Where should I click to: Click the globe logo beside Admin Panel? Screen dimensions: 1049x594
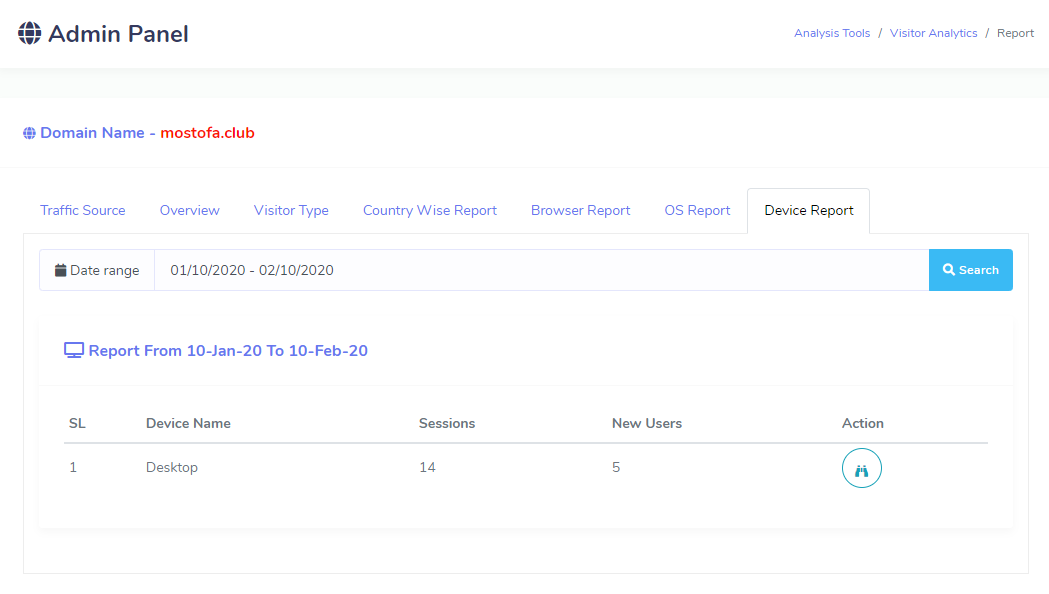click(x=30, y=34)
